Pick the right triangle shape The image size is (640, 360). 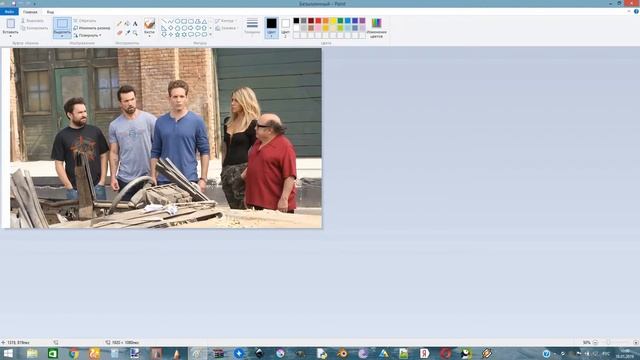[x=164, y=28]
